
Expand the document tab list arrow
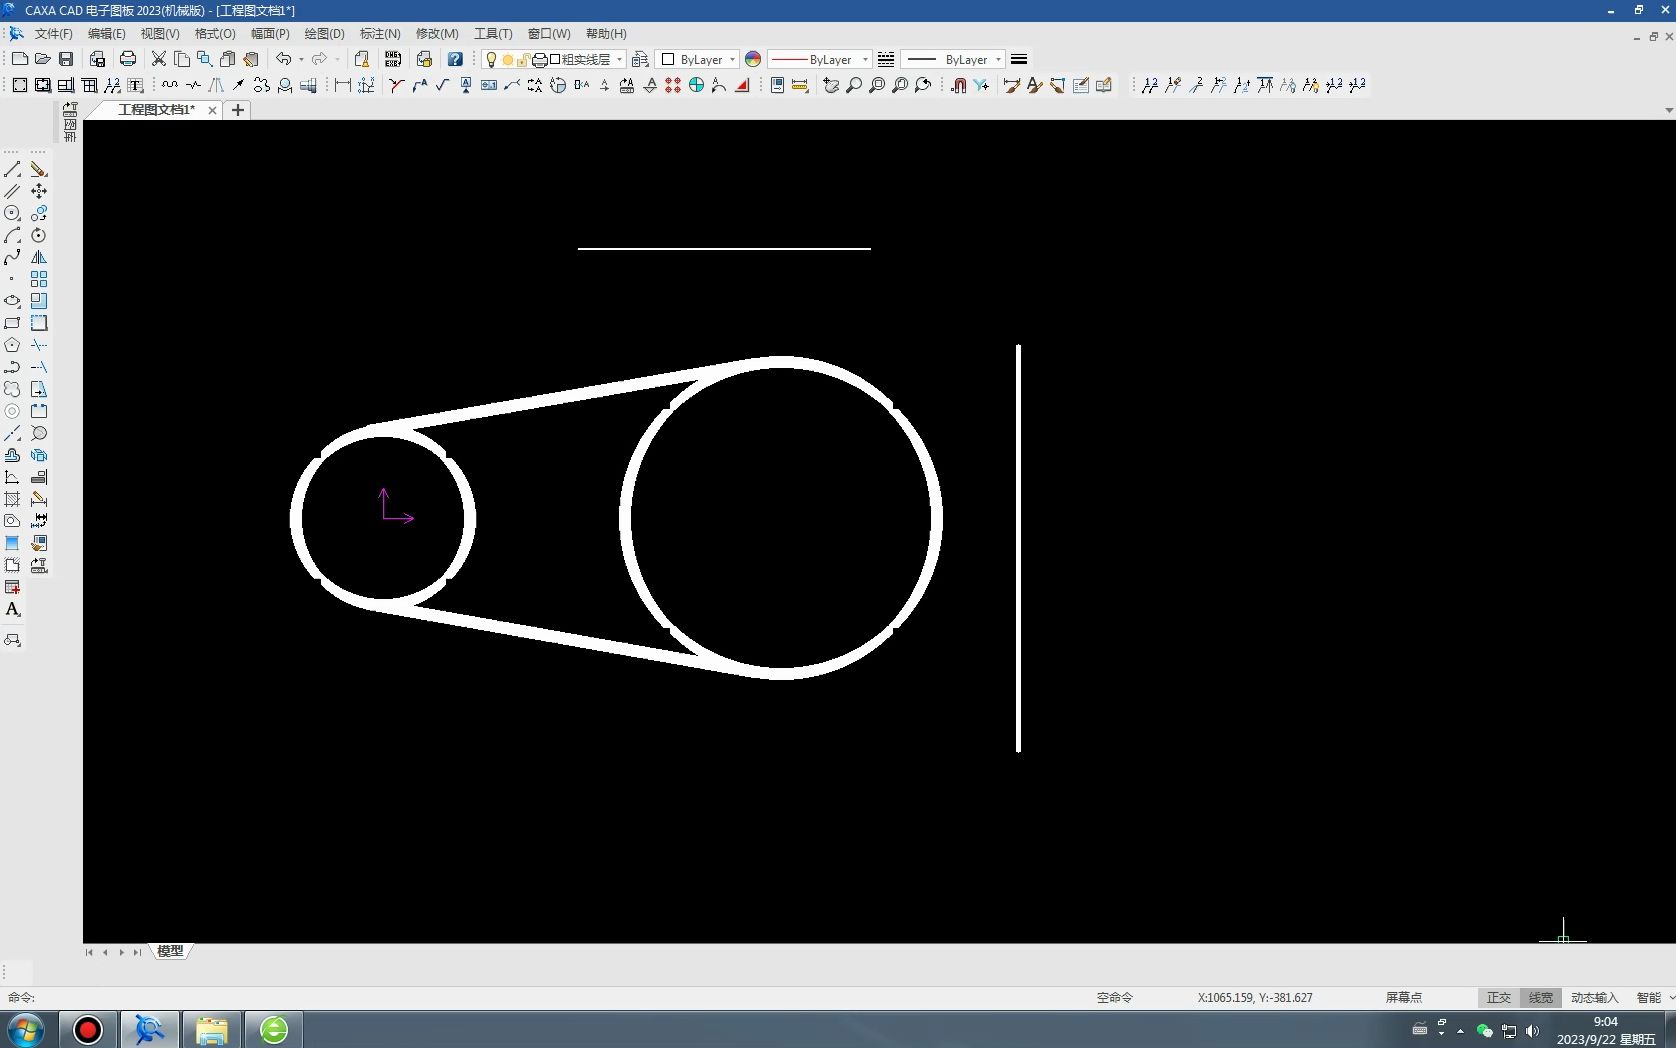click(x=1669, y=110)
